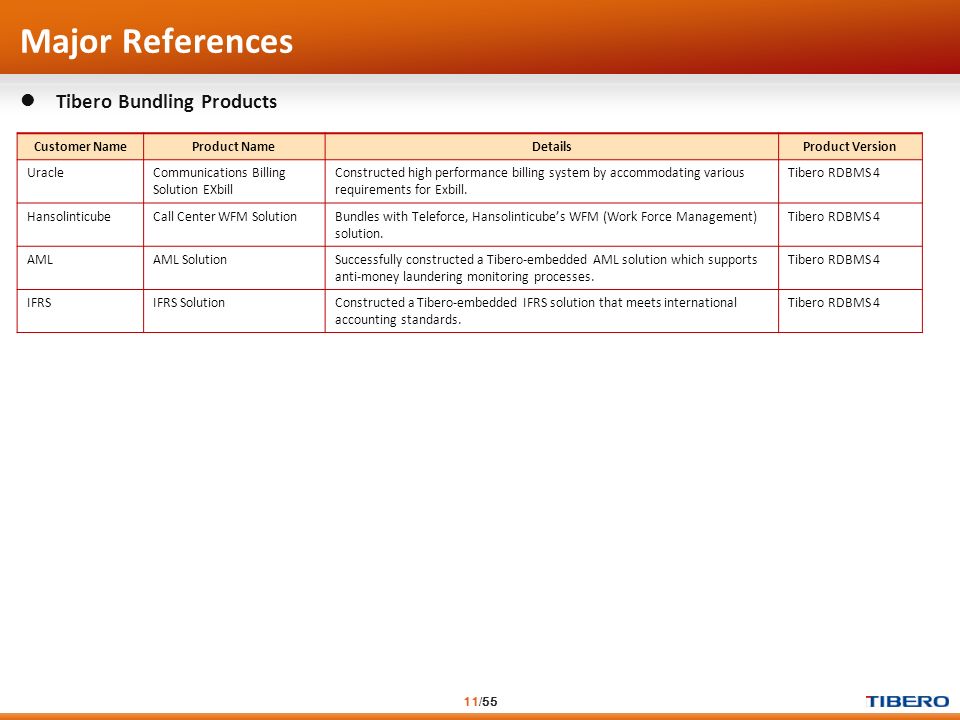Click the Details column header
Viewport: 960px width, 720px height.
552,147
